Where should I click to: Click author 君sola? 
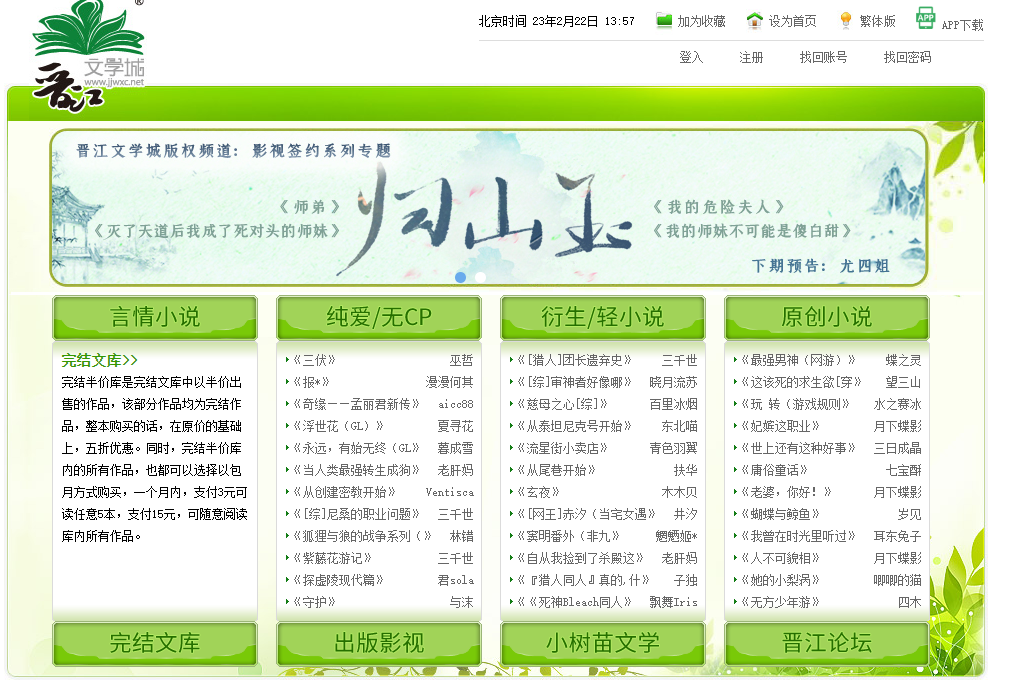click(455, 580)
